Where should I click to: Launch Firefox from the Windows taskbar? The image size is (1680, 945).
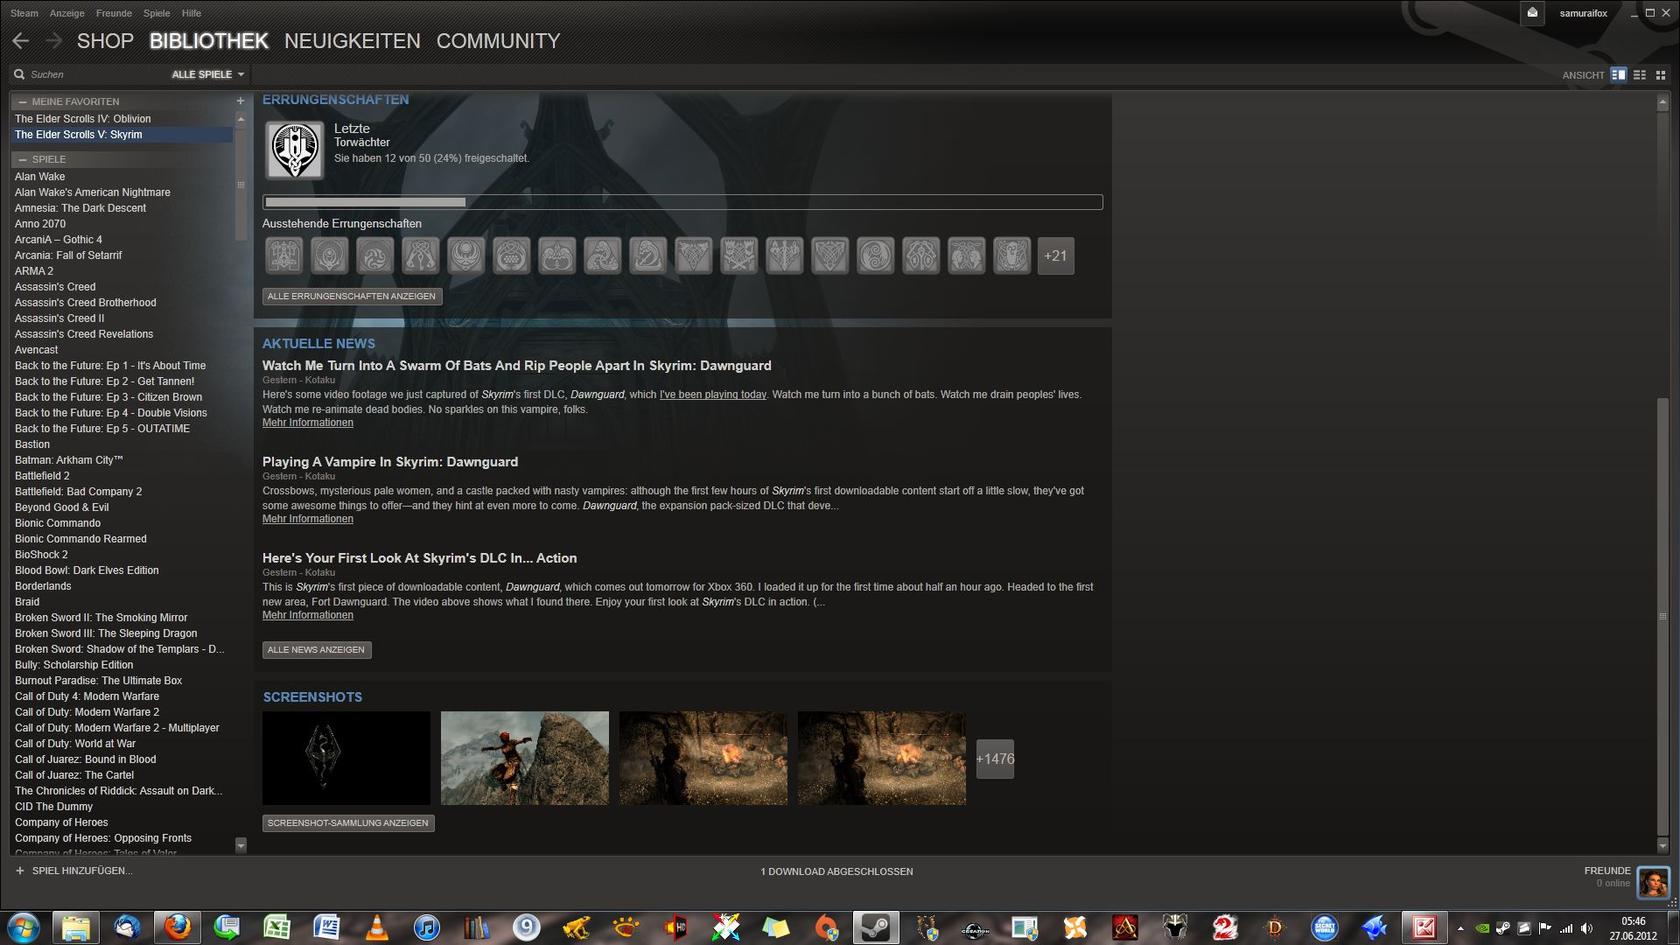tap(177, 927)
